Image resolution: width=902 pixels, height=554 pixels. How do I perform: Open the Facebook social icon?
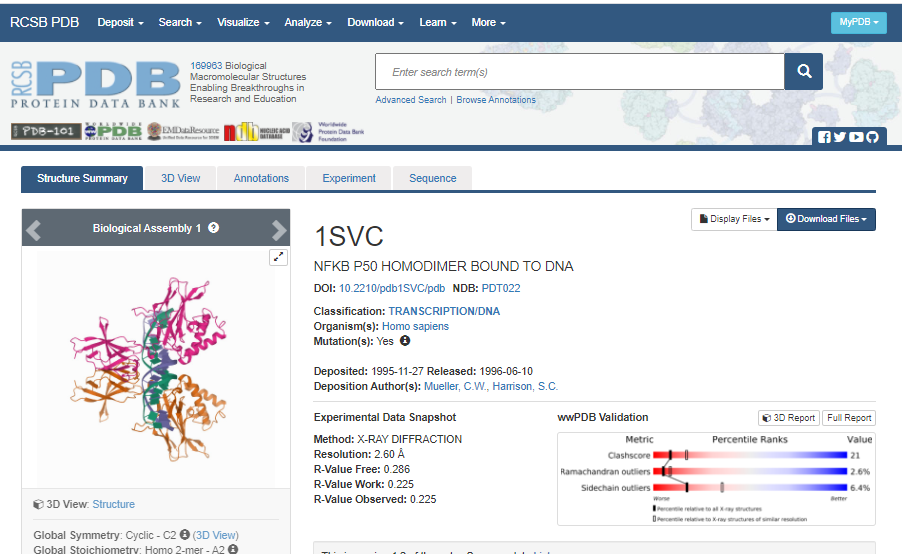[824, 138]
